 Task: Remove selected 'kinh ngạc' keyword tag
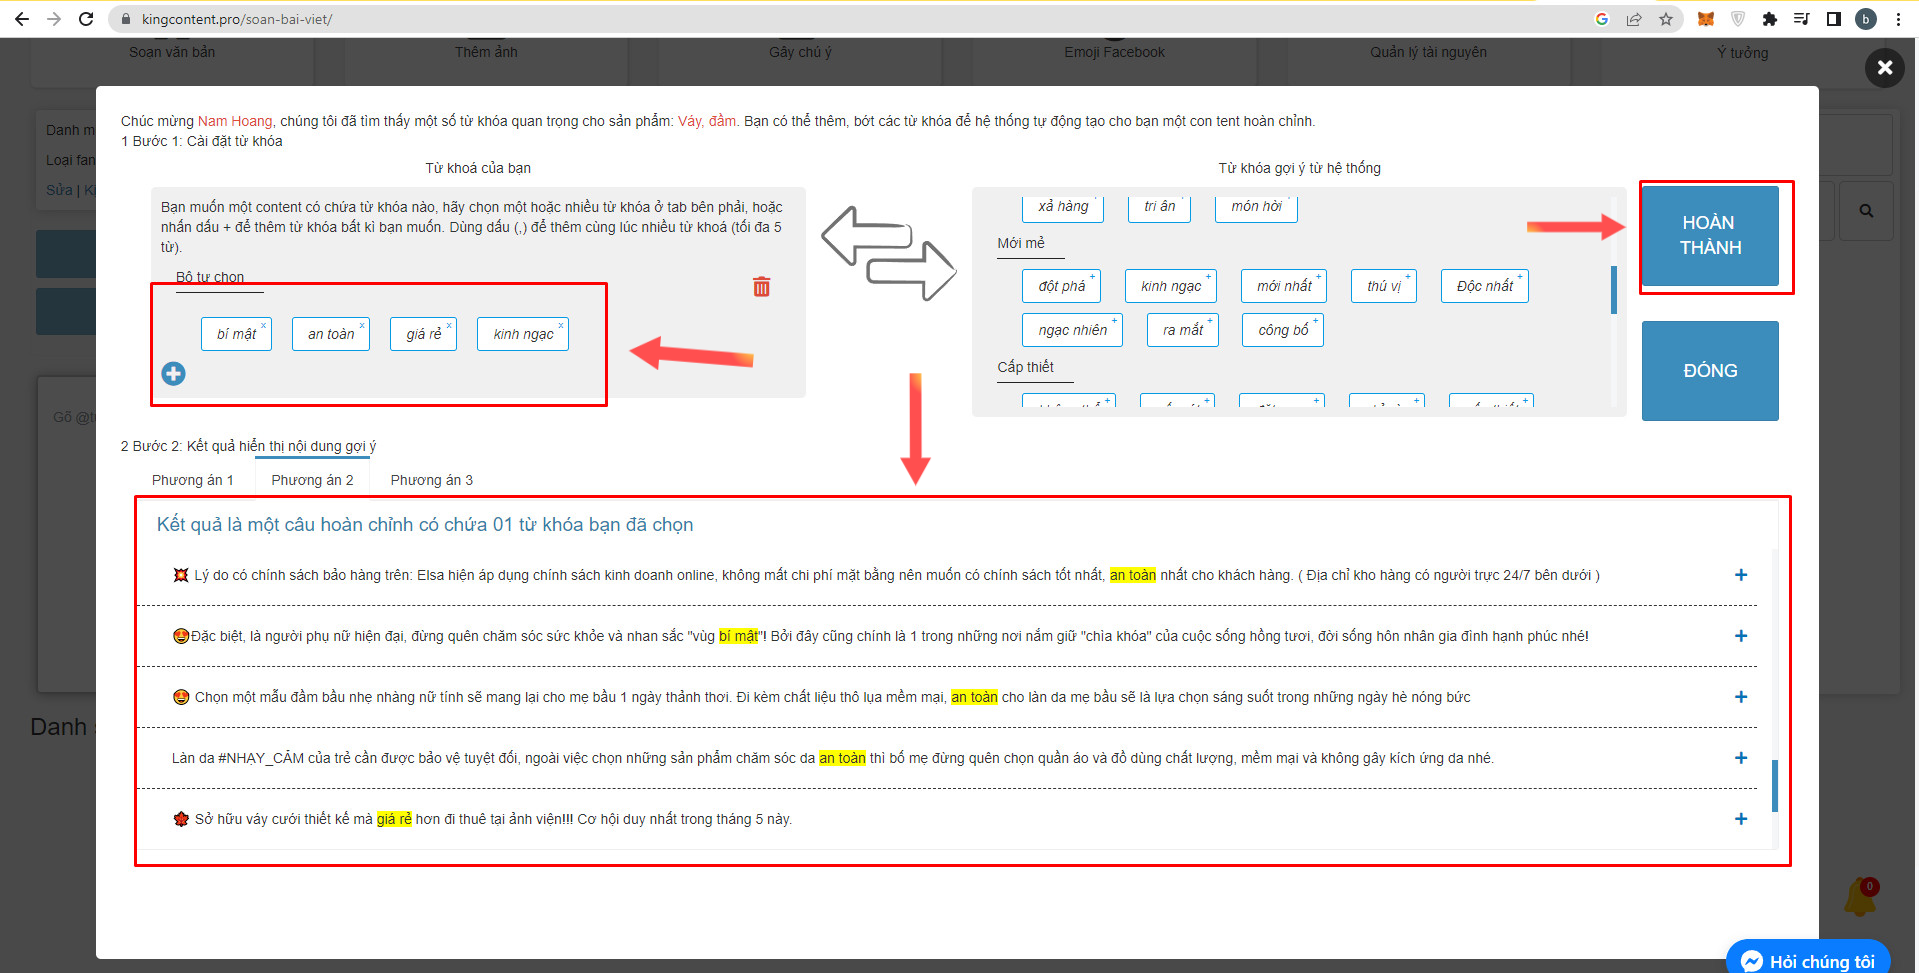561,325
